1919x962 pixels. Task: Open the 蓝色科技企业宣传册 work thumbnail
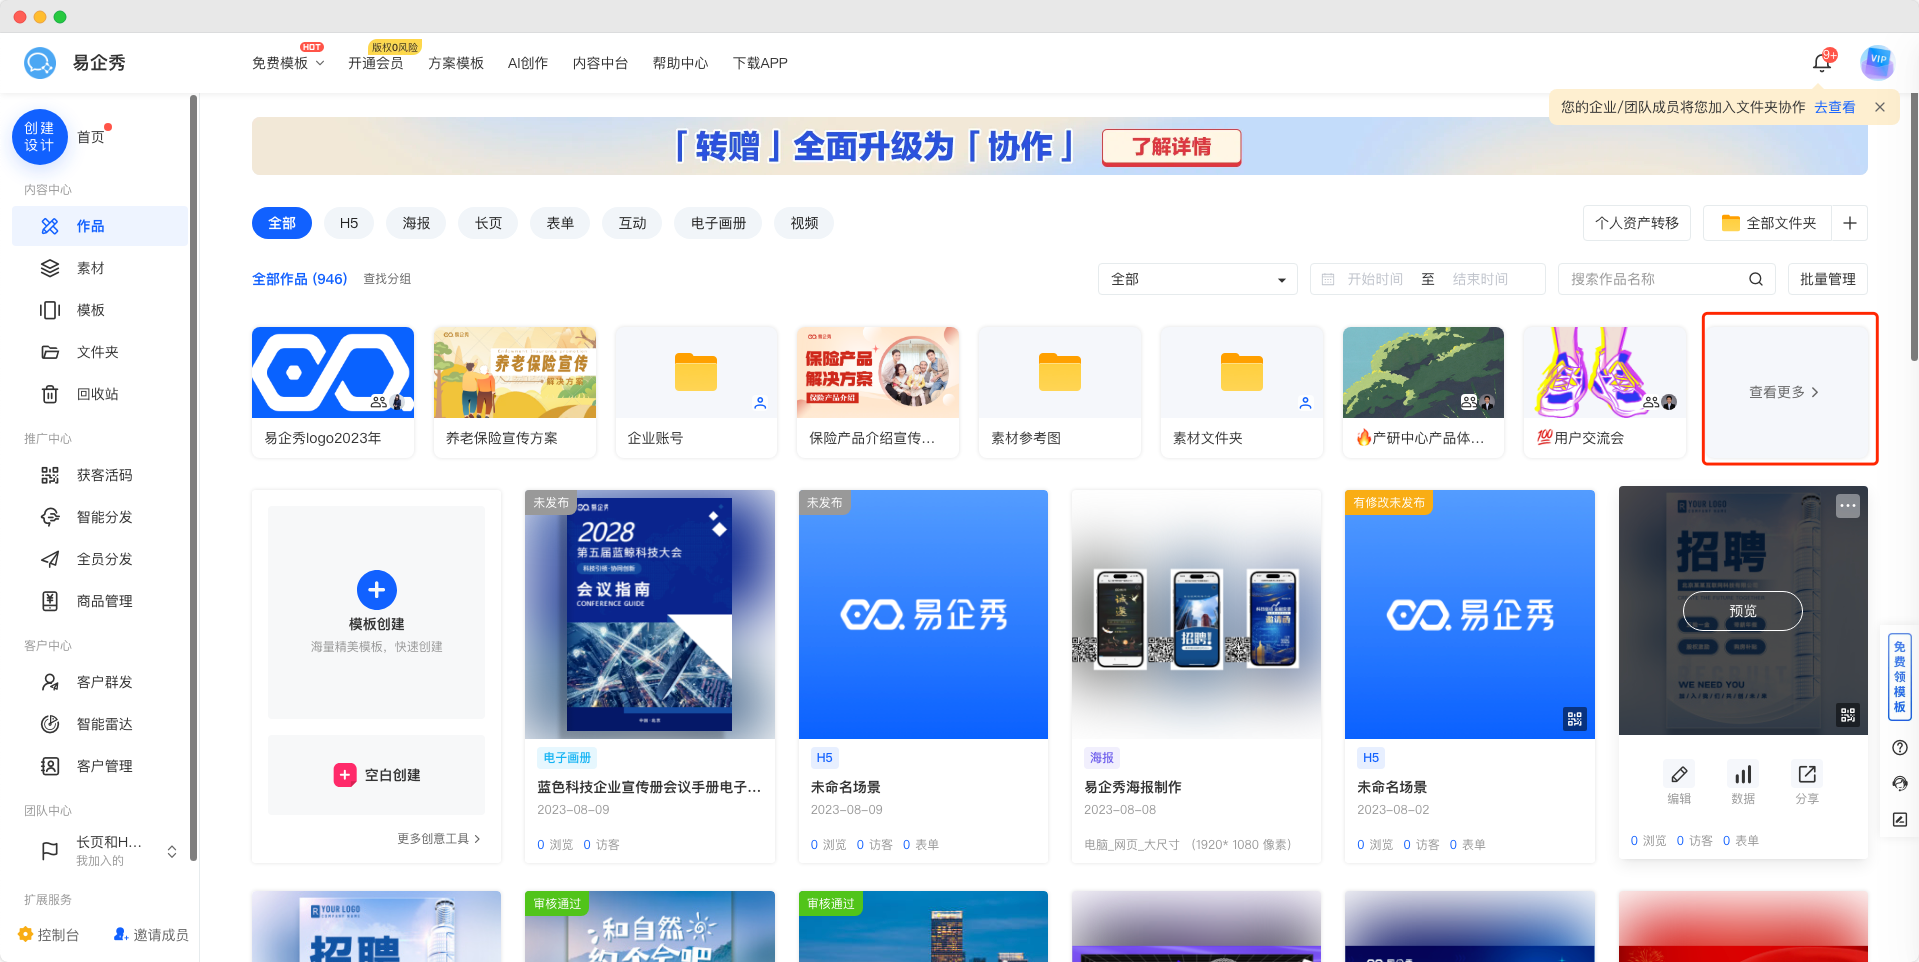(650, 614)
